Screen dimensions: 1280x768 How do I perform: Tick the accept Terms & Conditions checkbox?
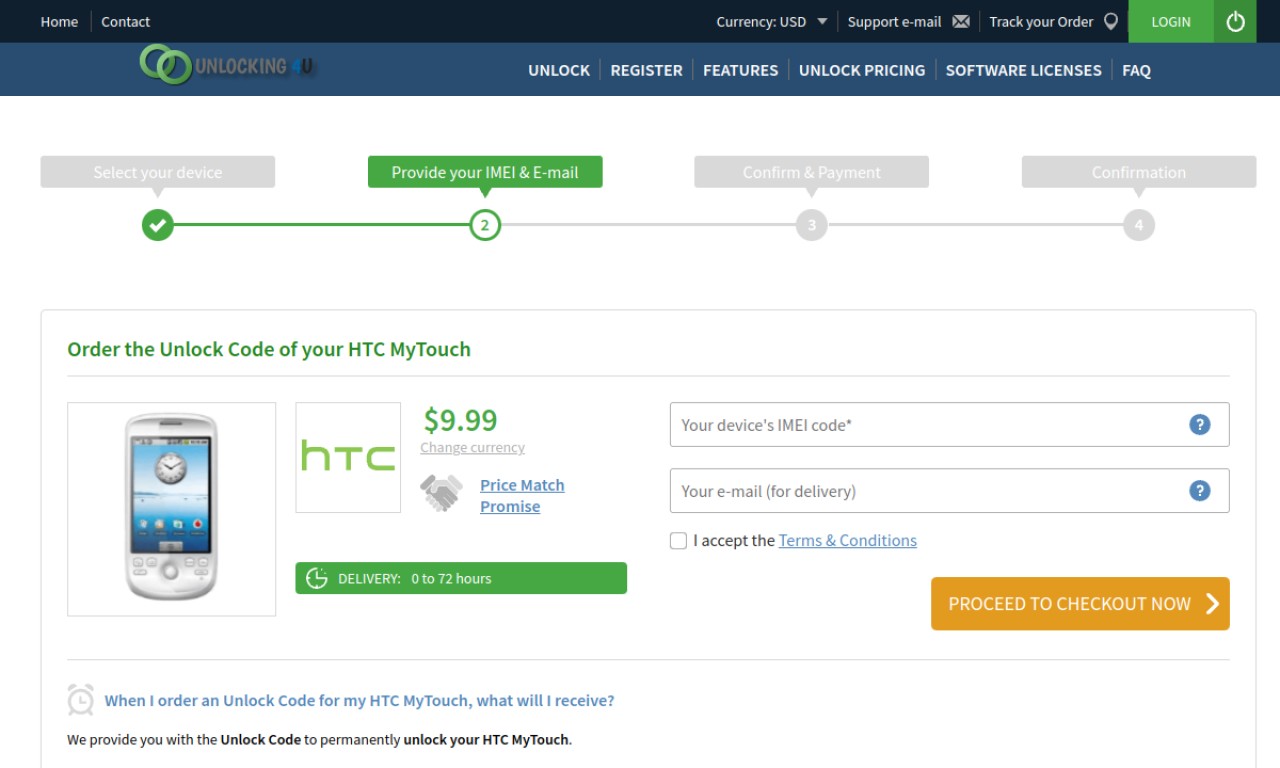pos(678,540)
